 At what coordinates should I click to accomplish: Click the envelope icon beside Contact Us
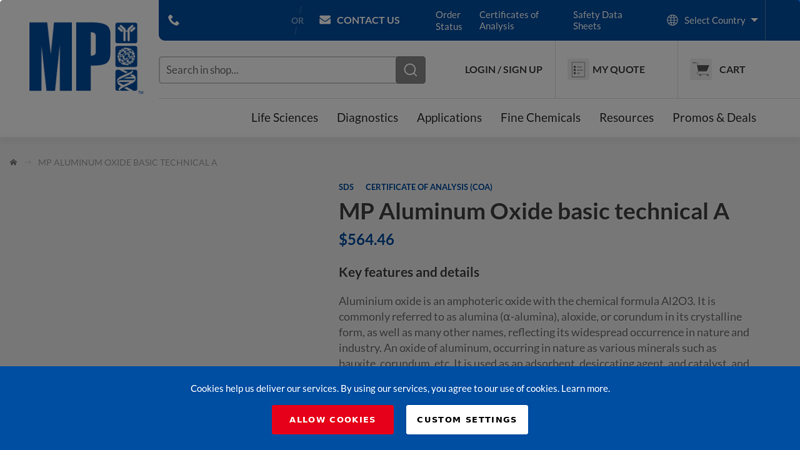pyautogui.click(x=325, y=20)
